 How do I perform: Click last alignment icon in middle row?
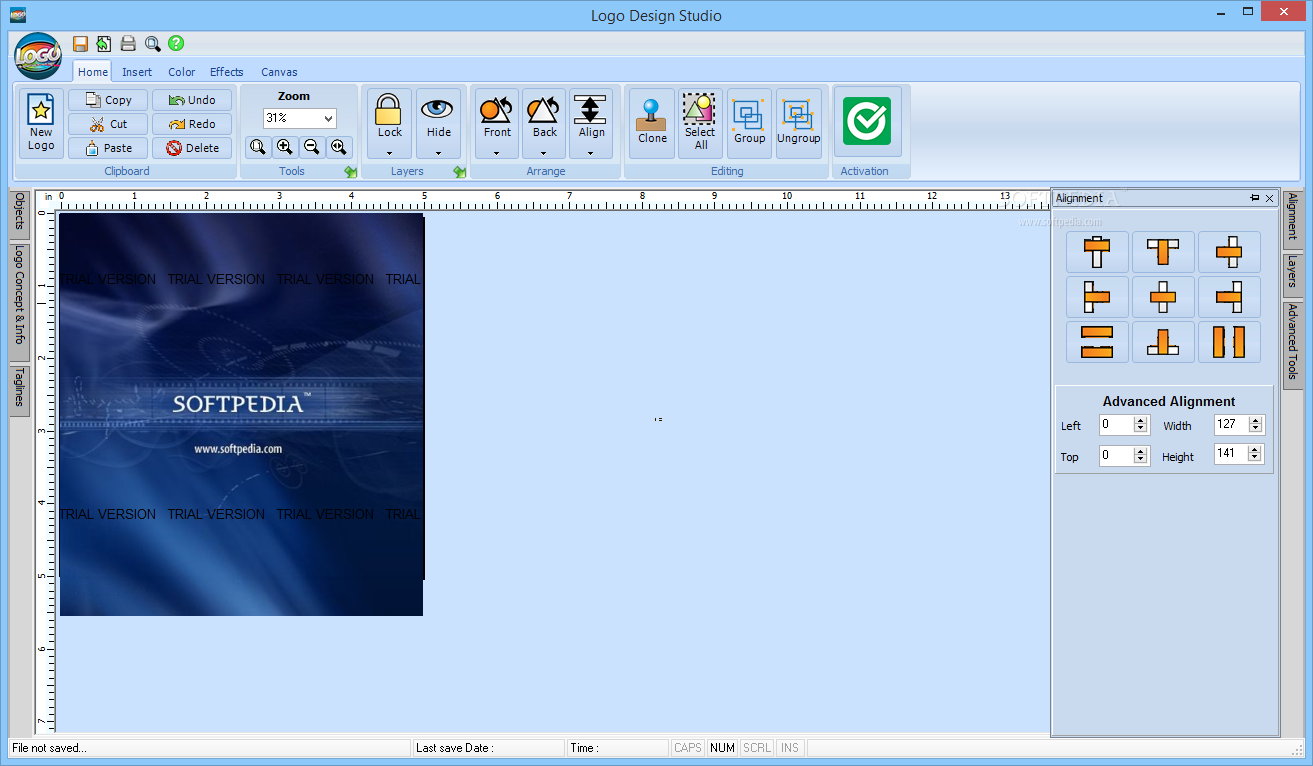tap(1229, 297)
